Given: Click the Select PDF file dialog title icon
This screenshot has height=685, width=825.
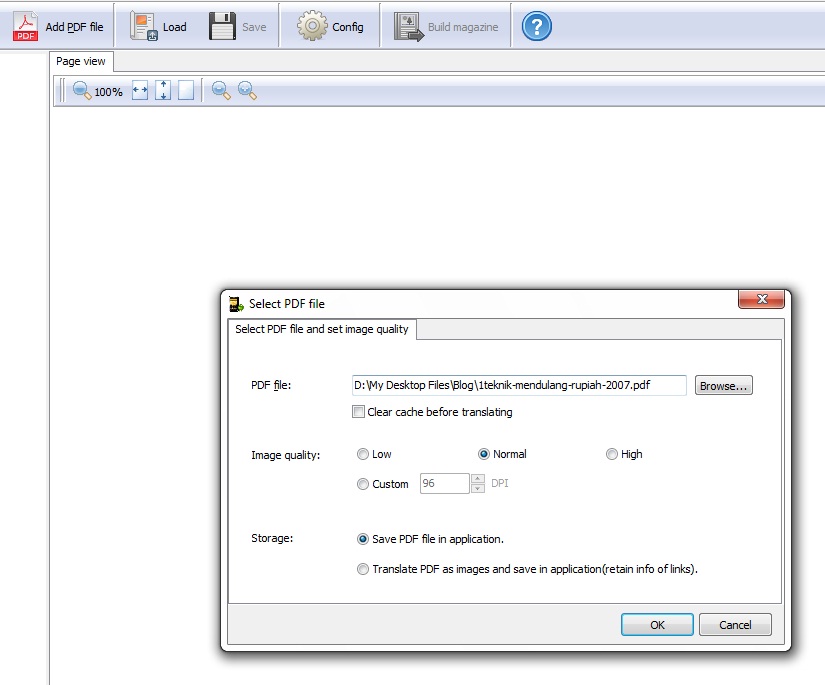Looking at the screenshot, I should pyautogui.click(x=236, y=304).
